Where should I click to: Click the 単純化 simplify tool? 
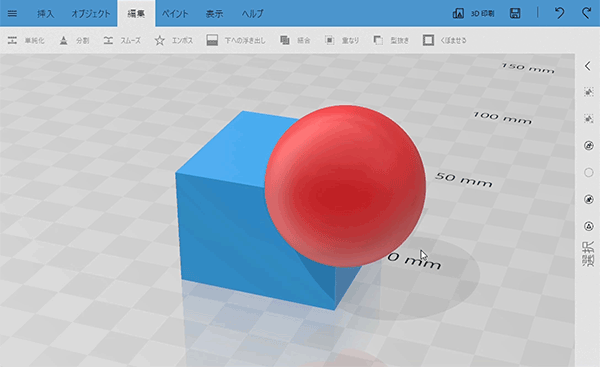[x=26, y=40]
